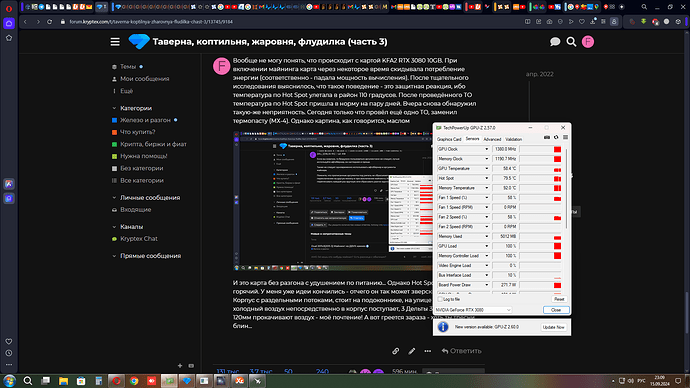Click the forum search magnifier icon
Screen dimensions: 690x388
coord(571,42)
